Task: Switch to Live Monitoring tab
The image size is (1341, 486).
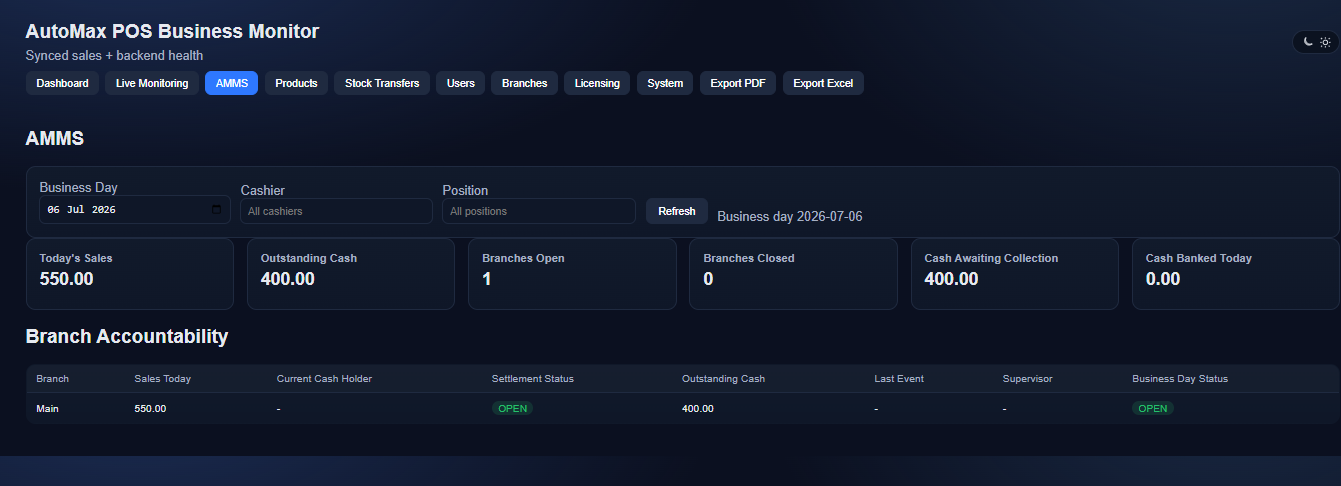Action: [152, 83]
